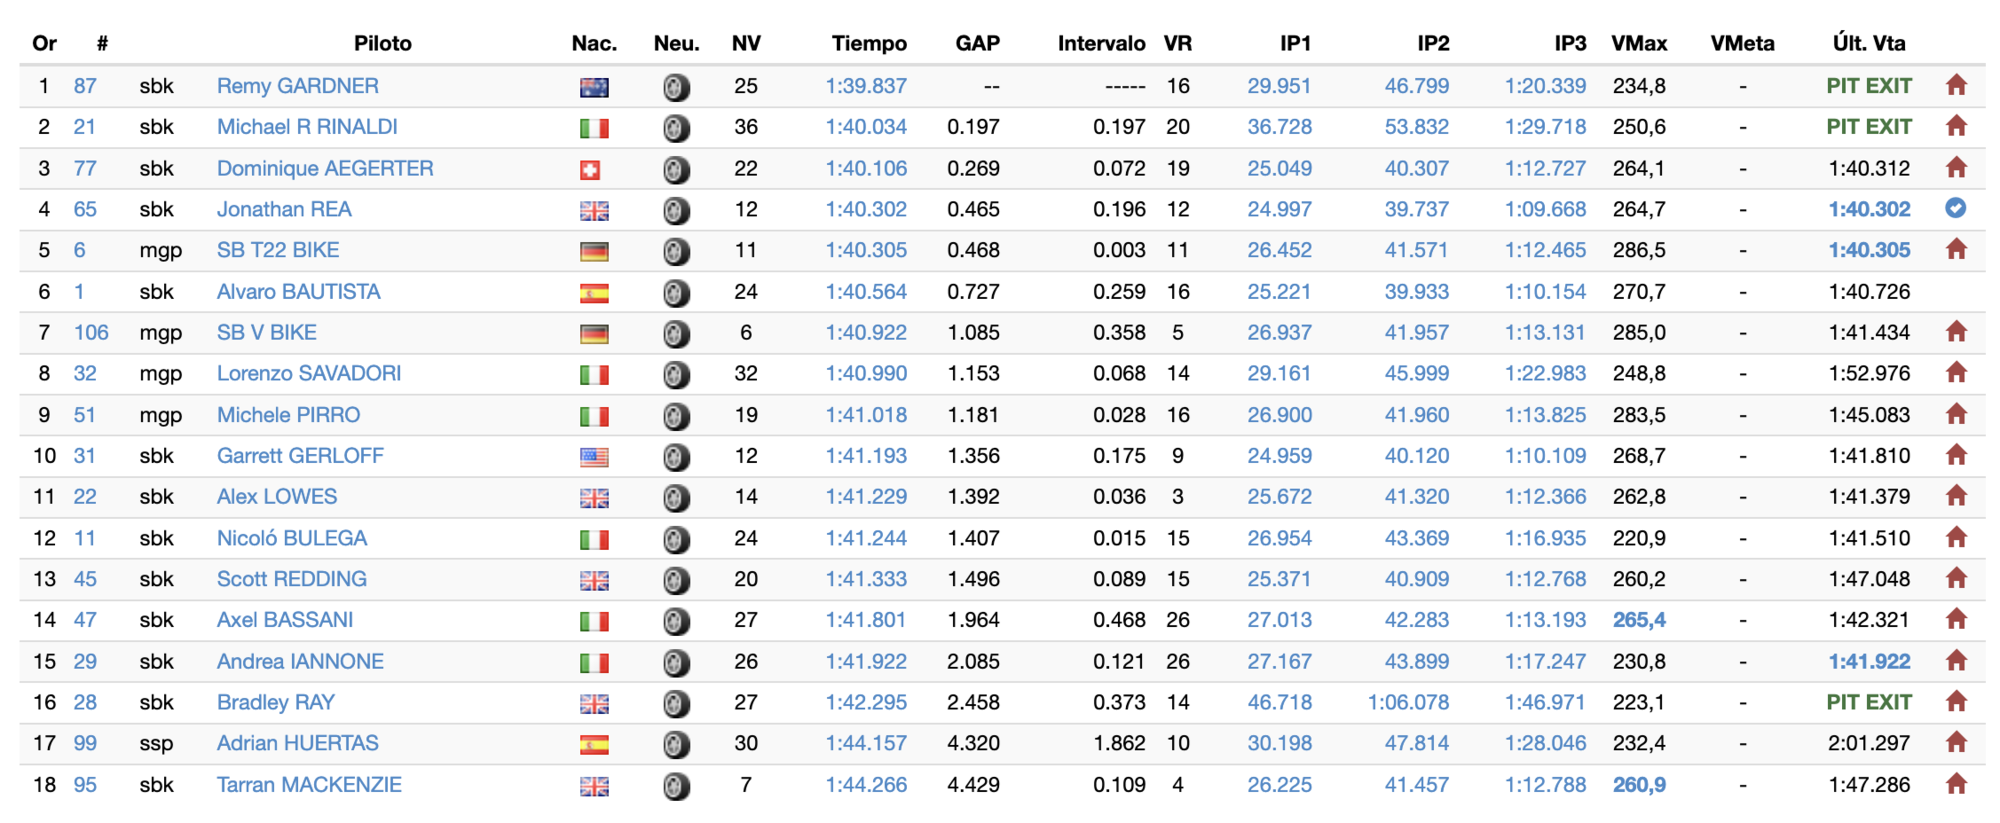Click the tyre icon for Andrea IANNONE

[x=676, y=662]
